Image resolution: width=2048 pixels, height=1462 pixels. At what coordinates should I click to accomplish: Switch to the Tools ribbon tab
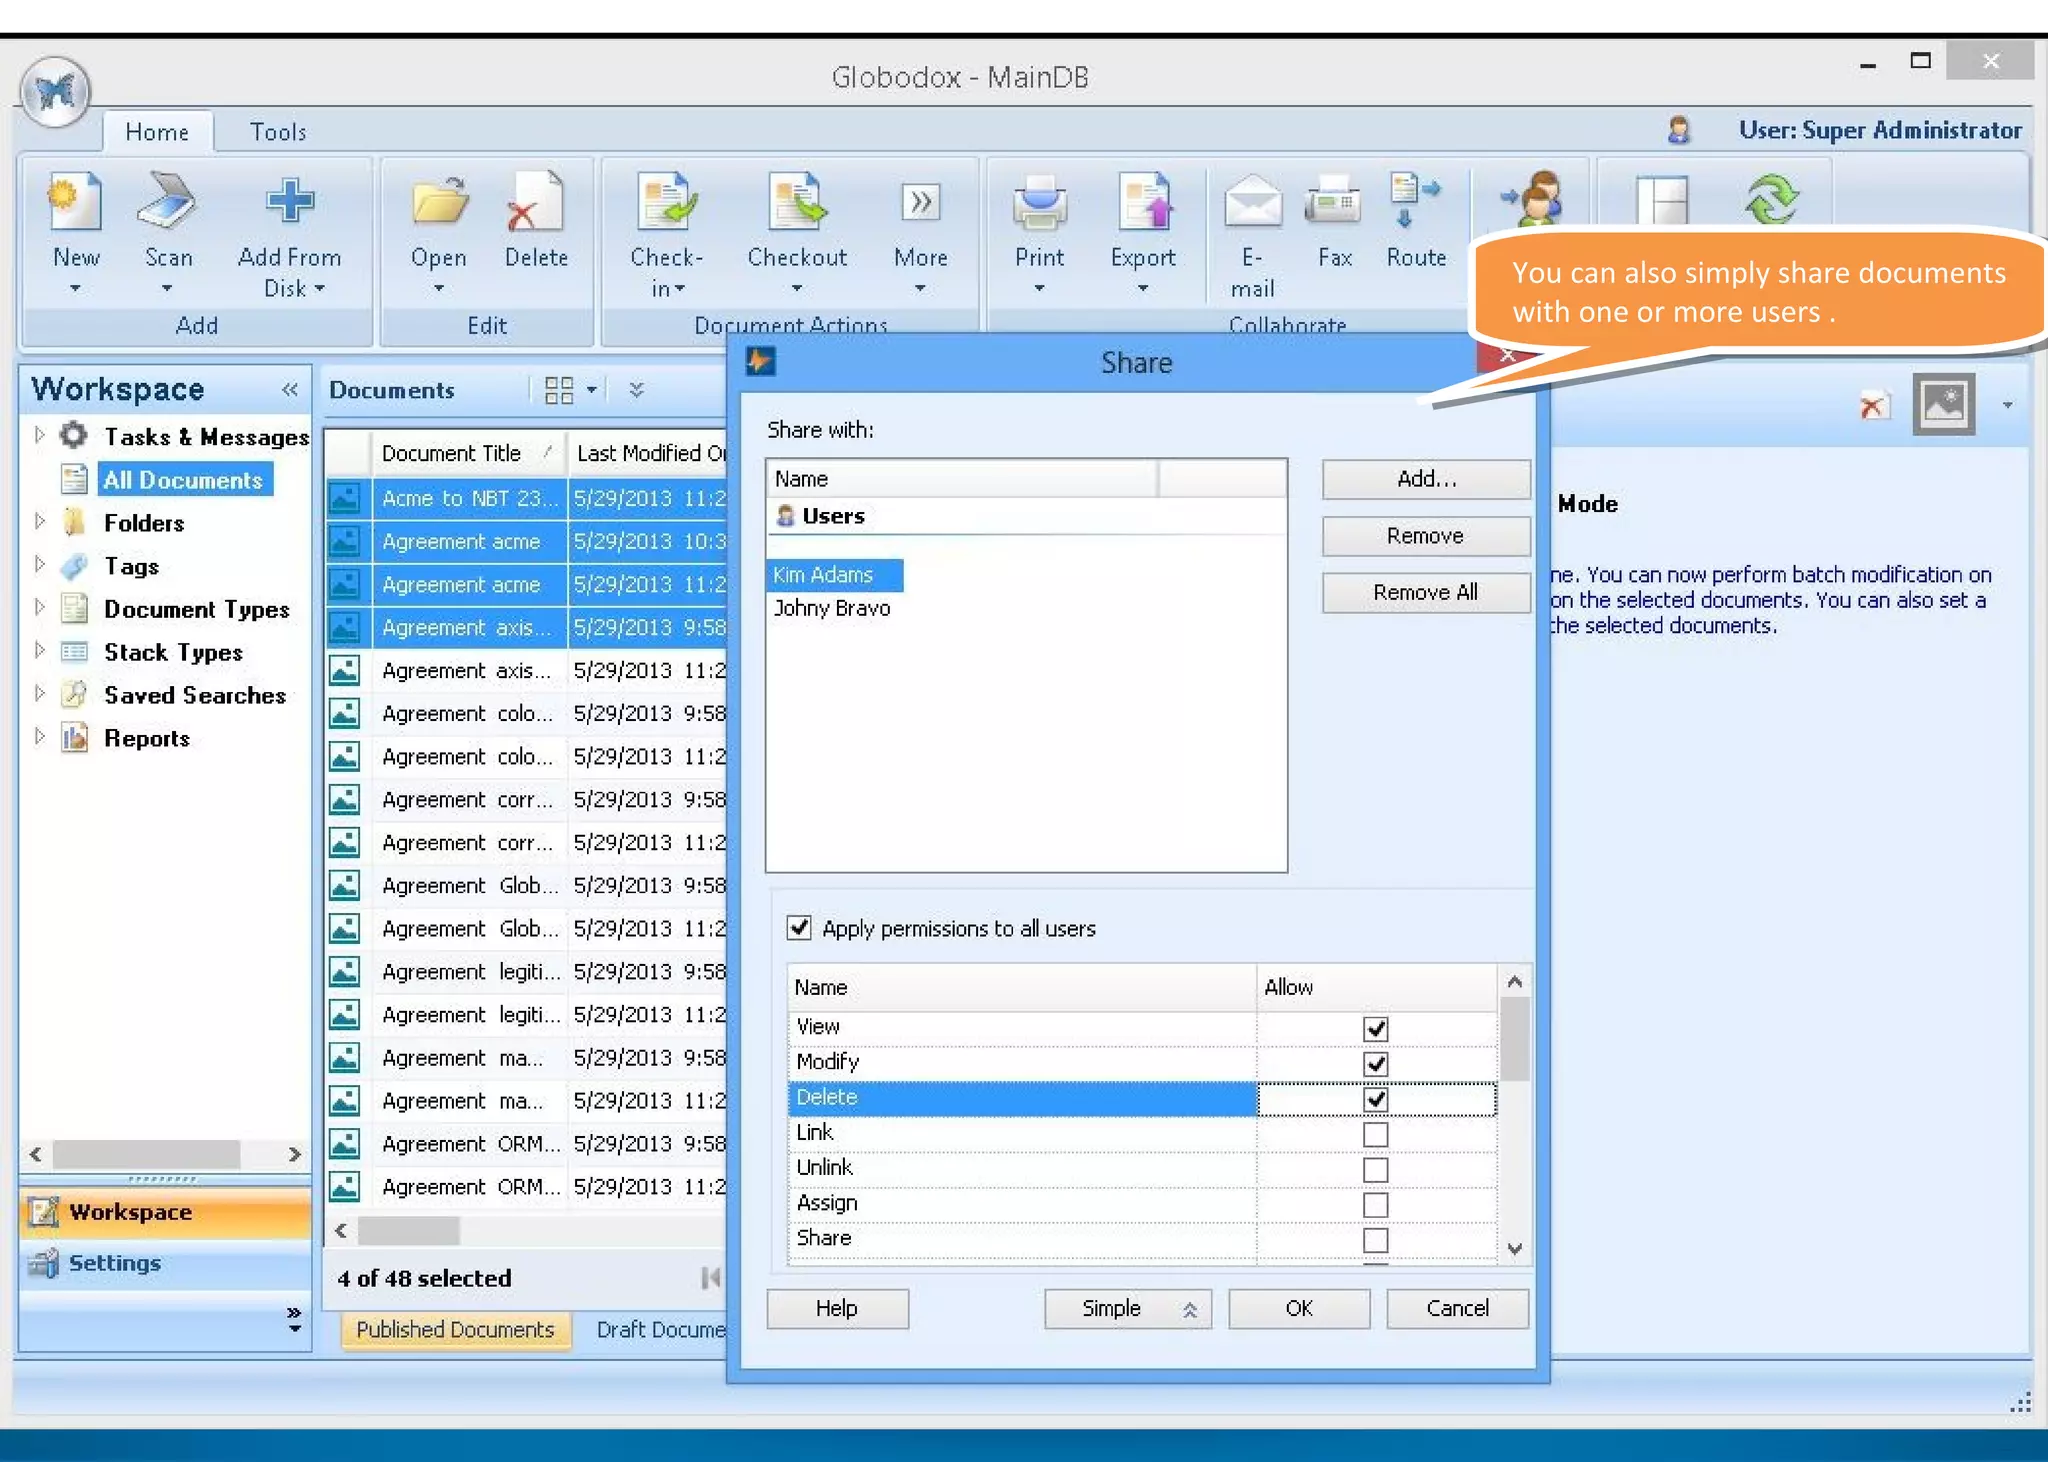coord(277,132)
